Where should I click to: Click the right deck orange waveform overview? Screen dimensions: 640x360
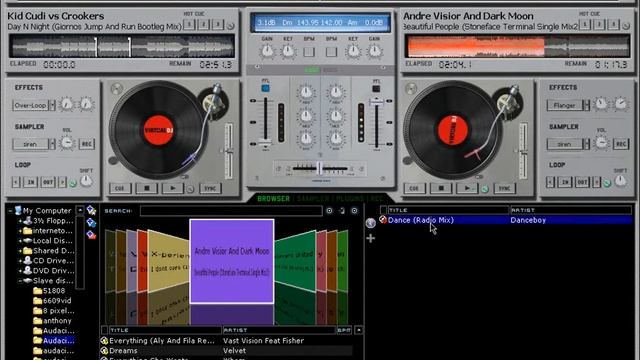pos(517,46)
